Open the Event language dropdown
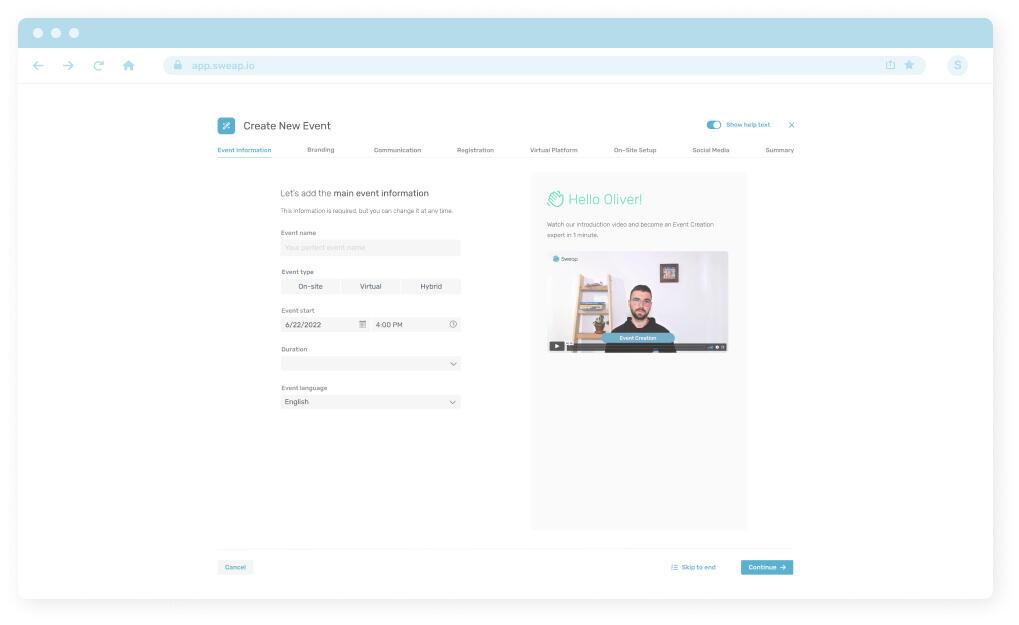 point(370,402)
